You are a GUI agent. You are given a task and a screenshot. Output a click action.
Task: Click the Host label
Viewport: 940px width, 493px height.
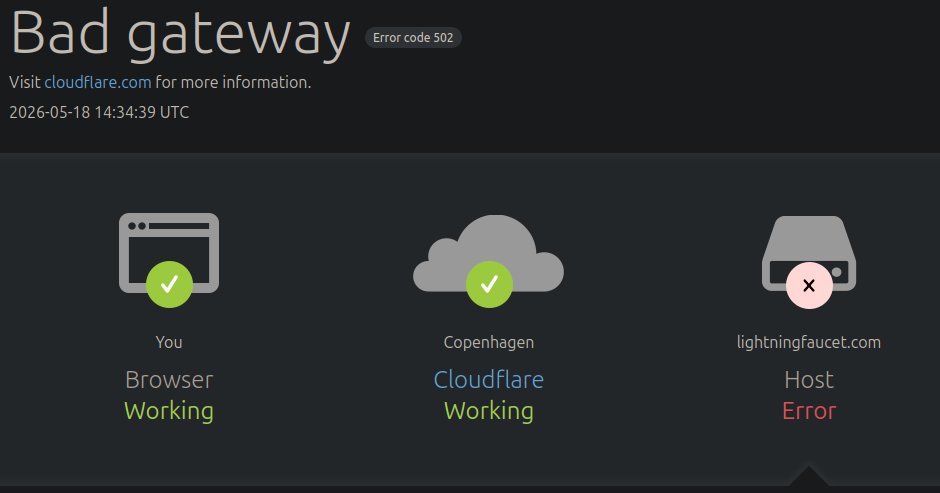pos(809,380)
